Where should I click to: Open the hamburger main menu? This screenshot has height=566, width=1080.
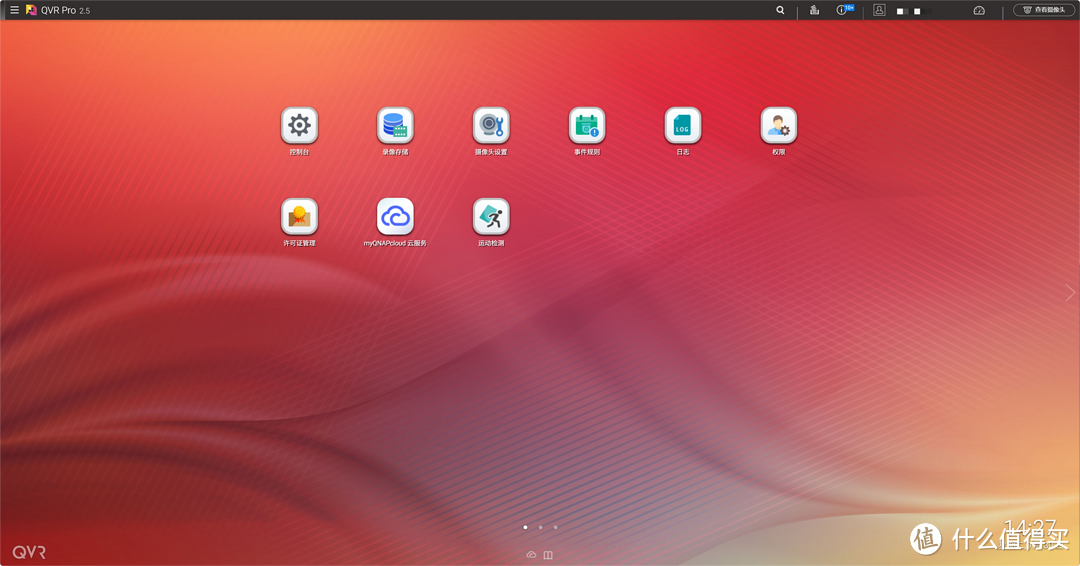(14, 10)
